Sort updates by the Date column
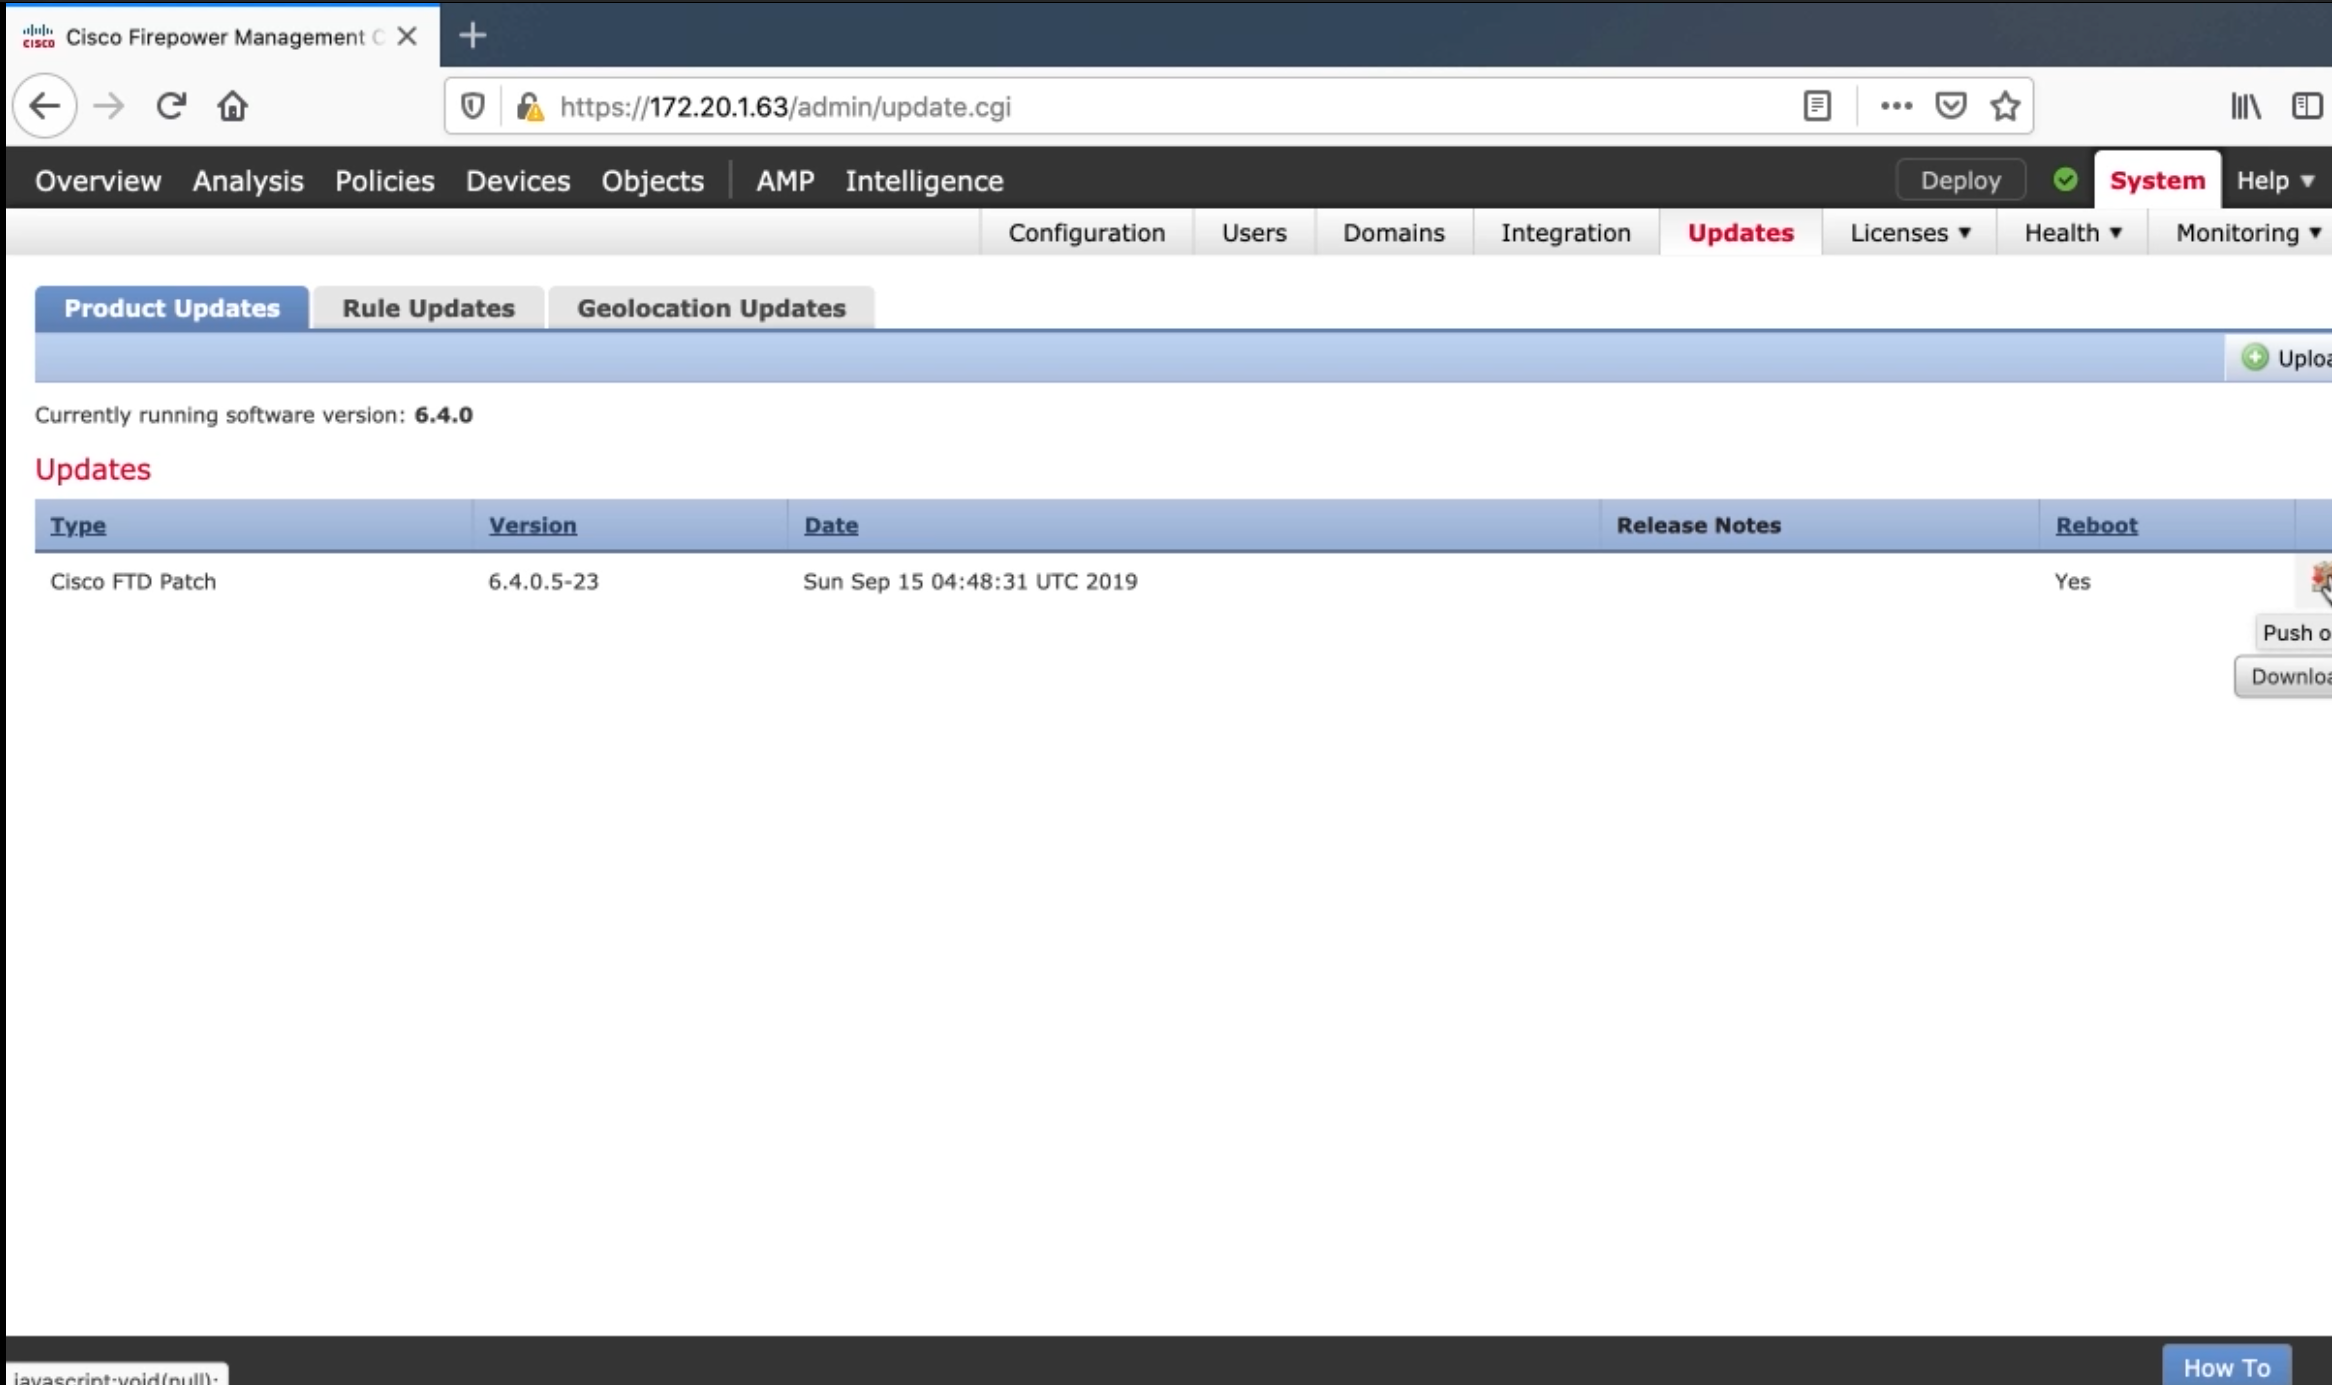 [x=831, y=526]
